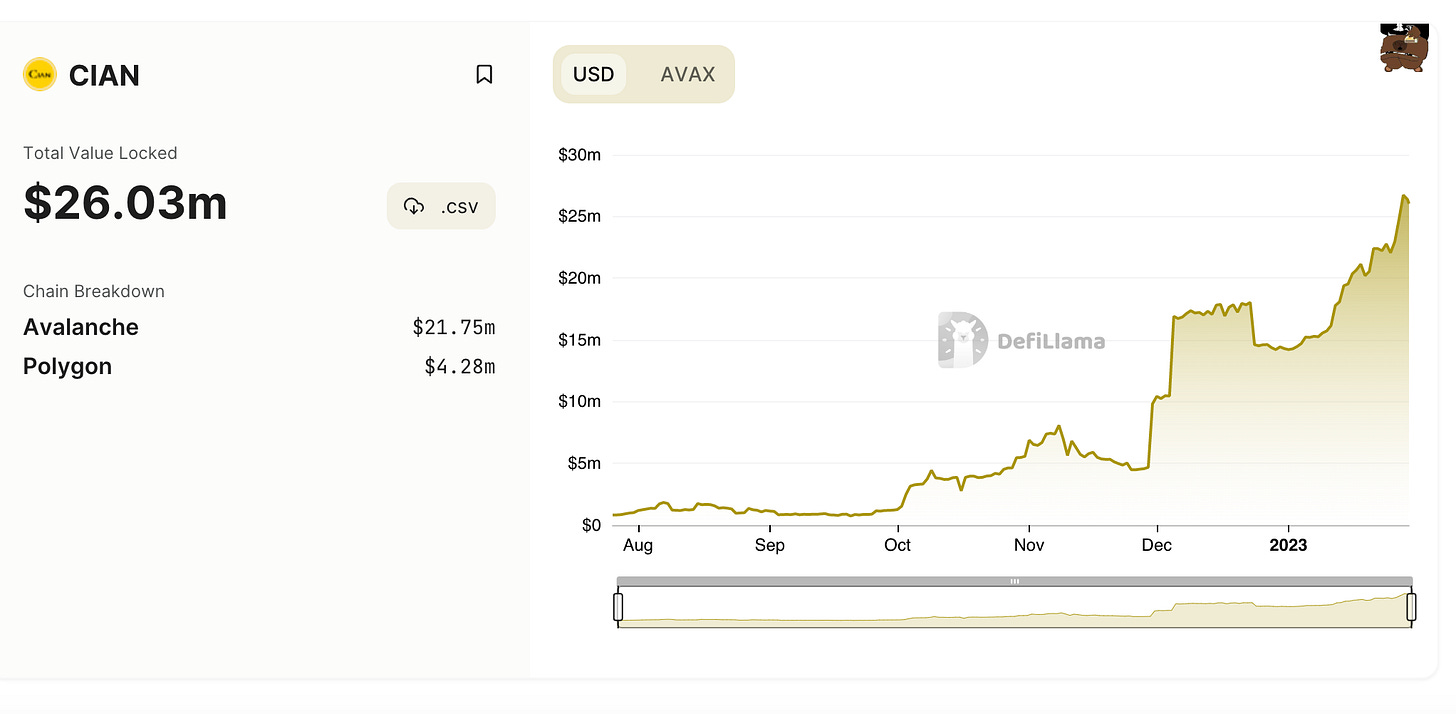Bookmark the CIAN protocol

coord(484,74)
